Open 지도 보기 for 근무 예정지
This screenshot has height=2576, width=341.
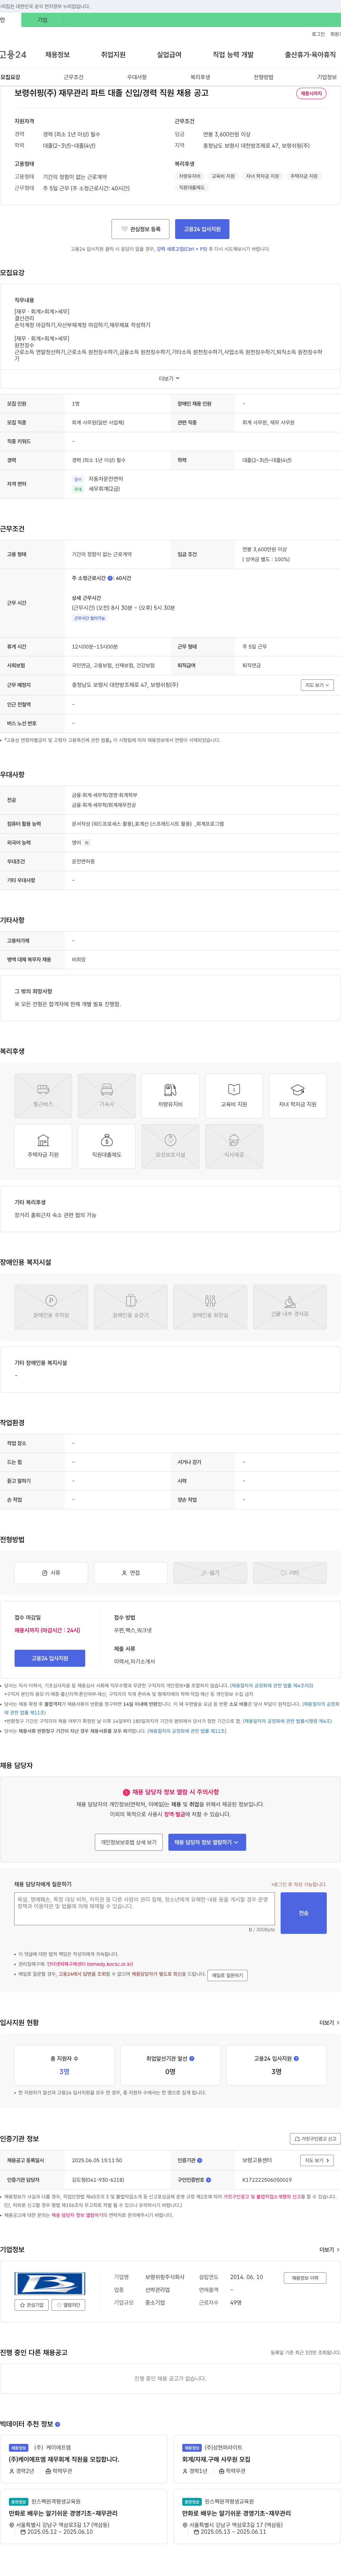click(317, 685)
